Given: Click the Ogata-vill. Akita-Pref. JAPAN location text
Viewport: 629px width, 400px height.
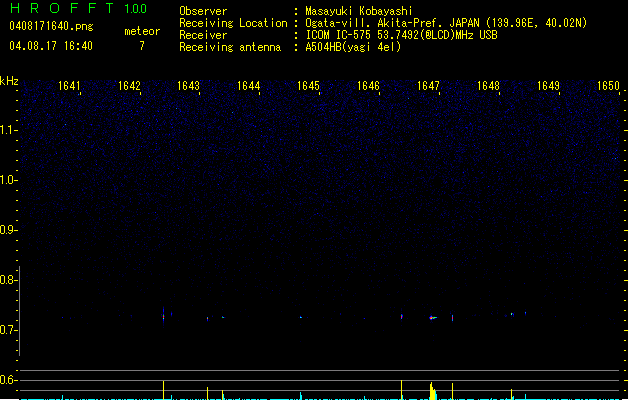Looking at the screenshot, I should (x=446, y=23).
